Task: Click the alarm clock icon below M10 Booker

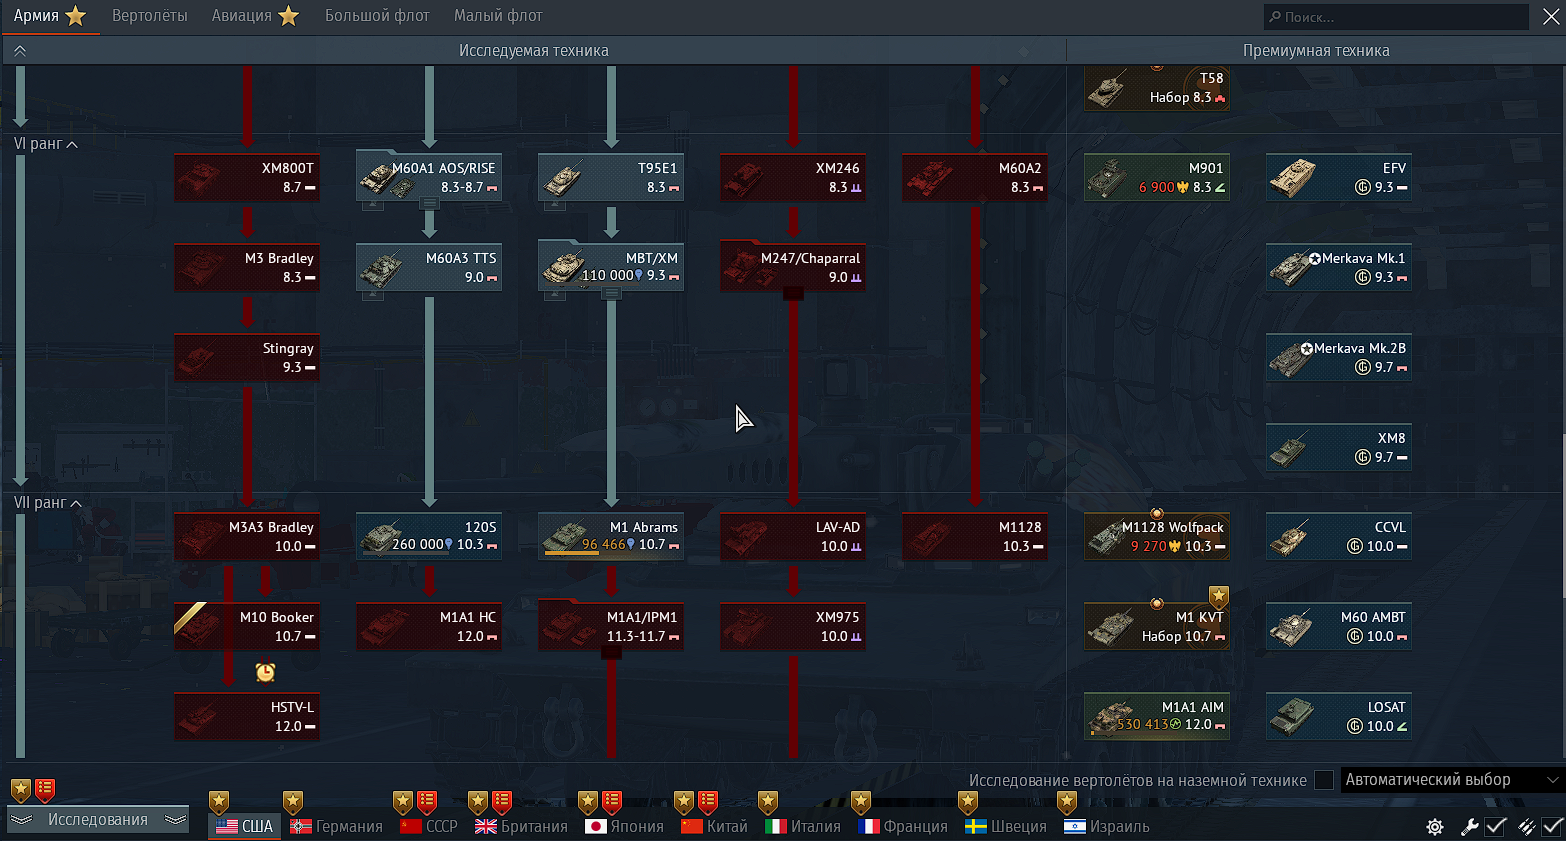Action: click(265, 672)
